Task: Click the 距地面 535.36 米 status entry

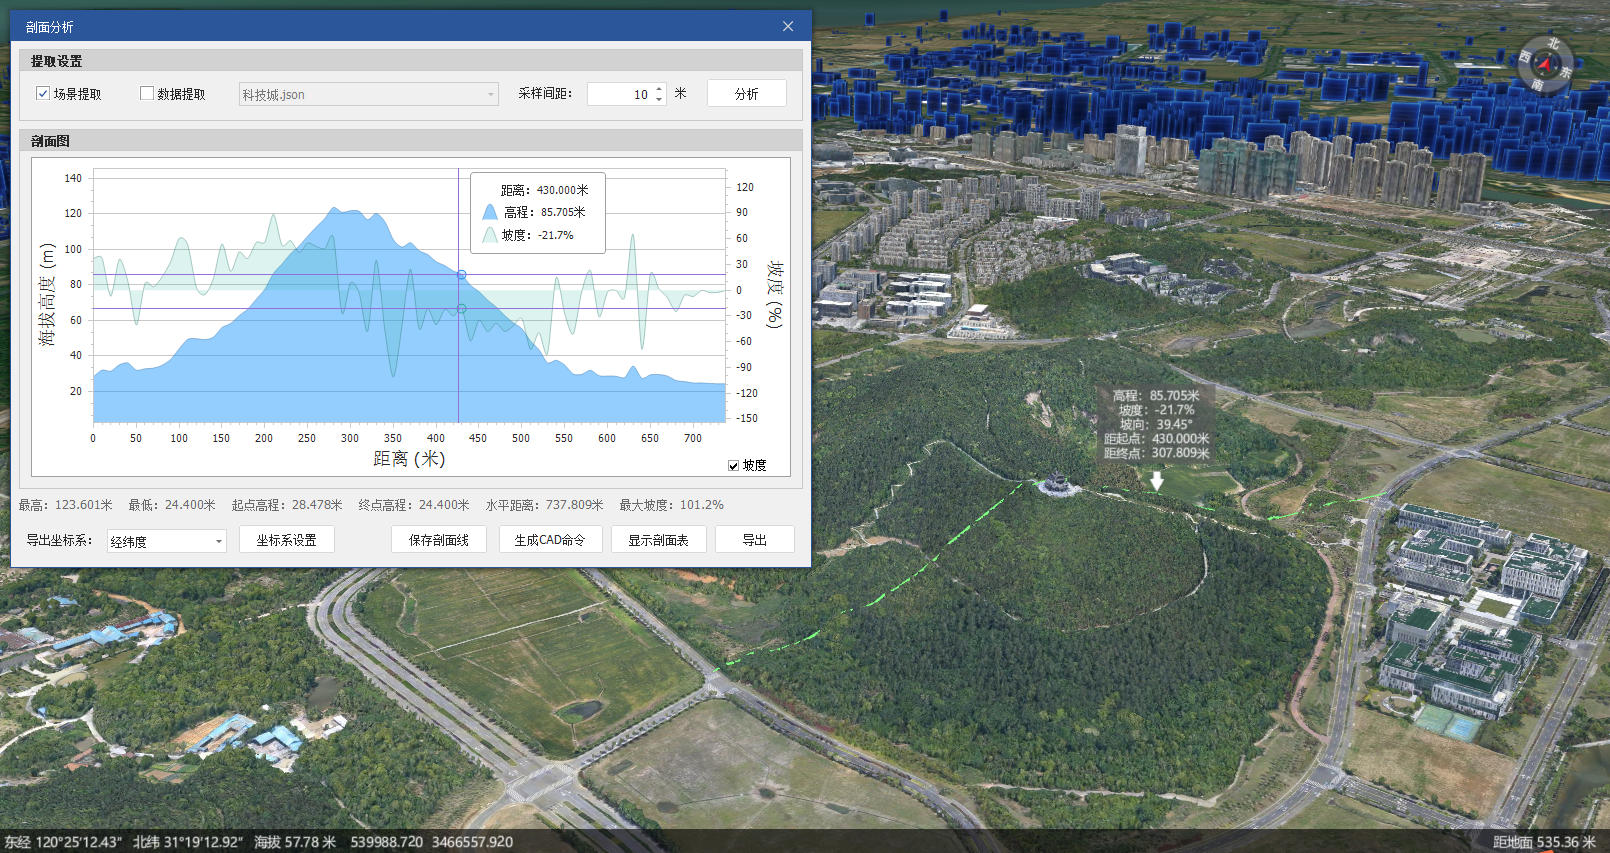Action: click(x=1544, y=842)
